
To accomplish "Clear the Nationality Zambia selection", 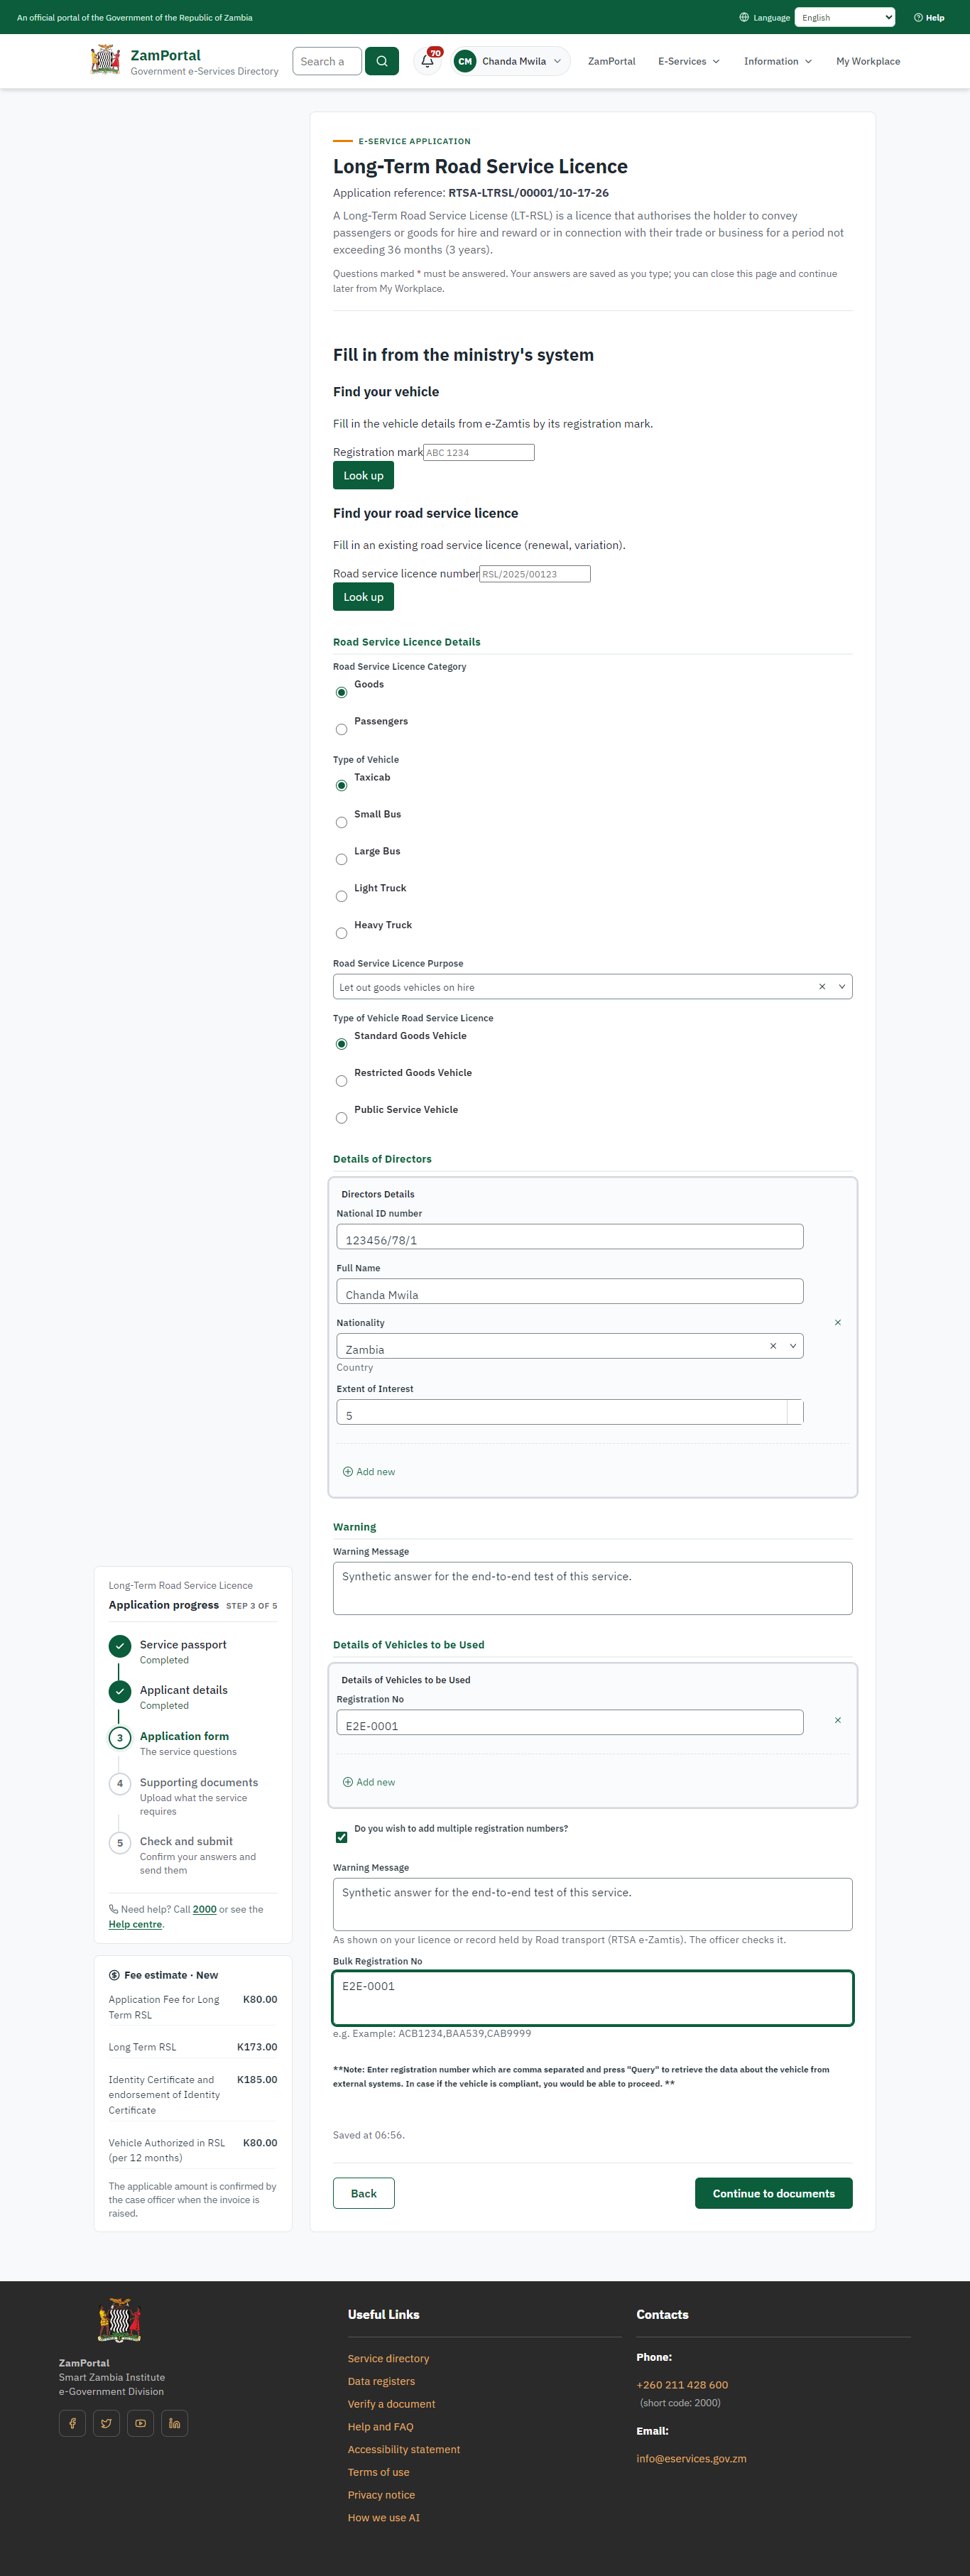I will [773, 1346].
